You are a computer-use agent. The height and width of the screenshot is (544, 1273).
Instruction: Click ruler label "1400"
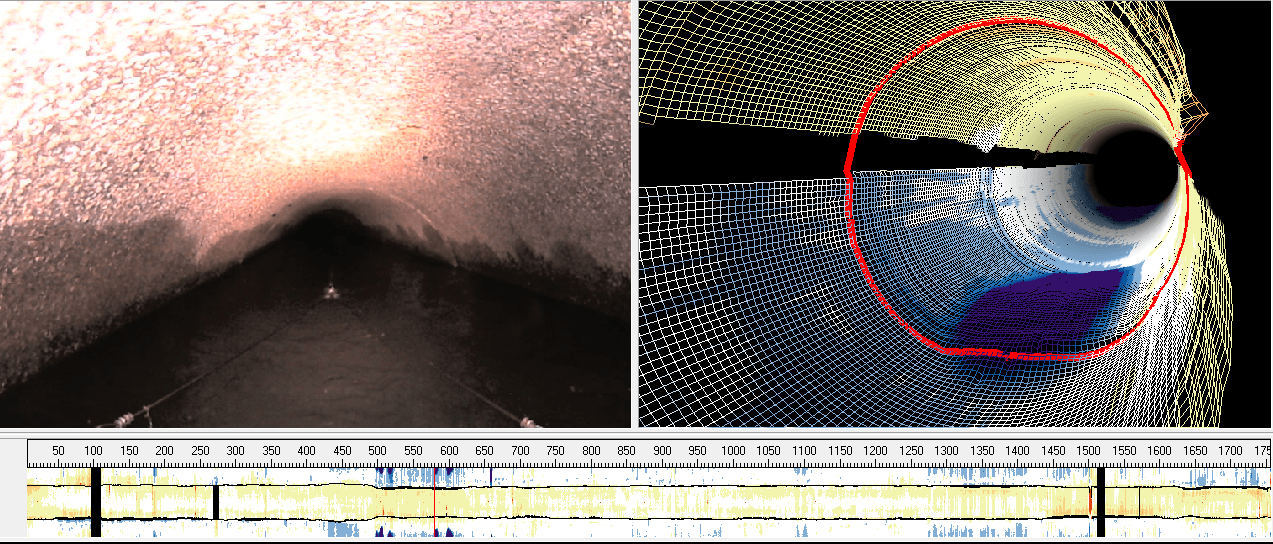pyautogui.click(x=1017, y=452)
